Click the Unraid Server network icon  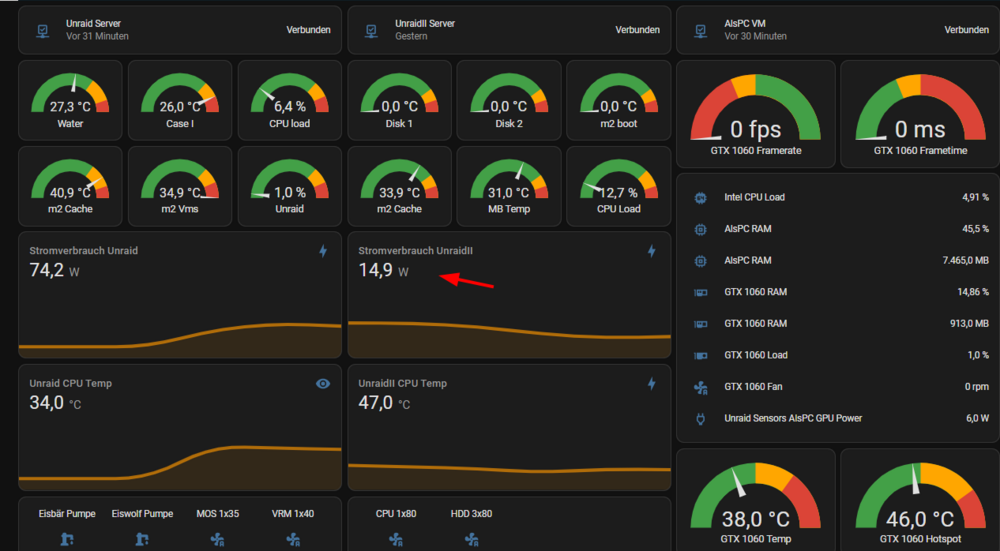pos(43,30)
